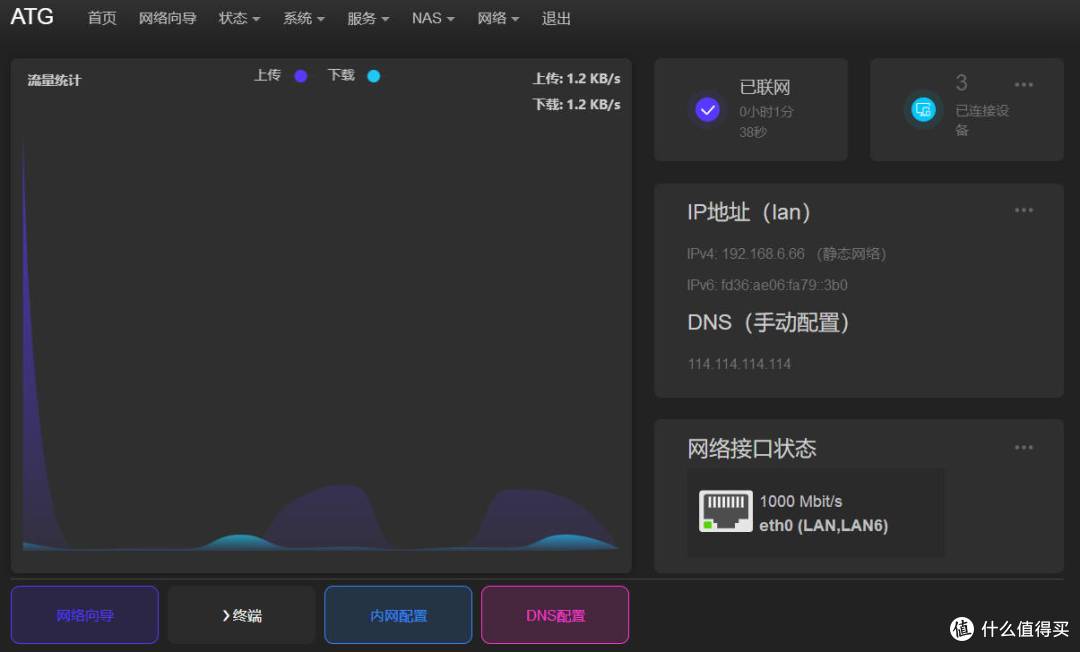
Task: Open the 终端 terminal button
Action: [242, 615]
